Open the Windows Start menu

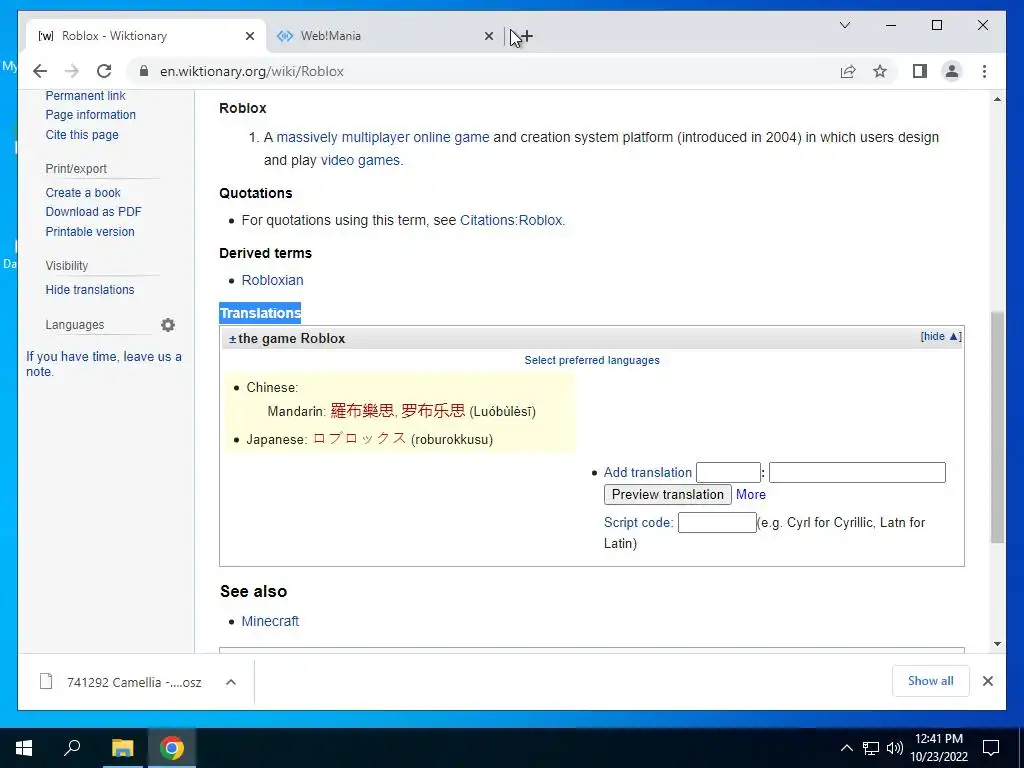[x=24, y=748]
